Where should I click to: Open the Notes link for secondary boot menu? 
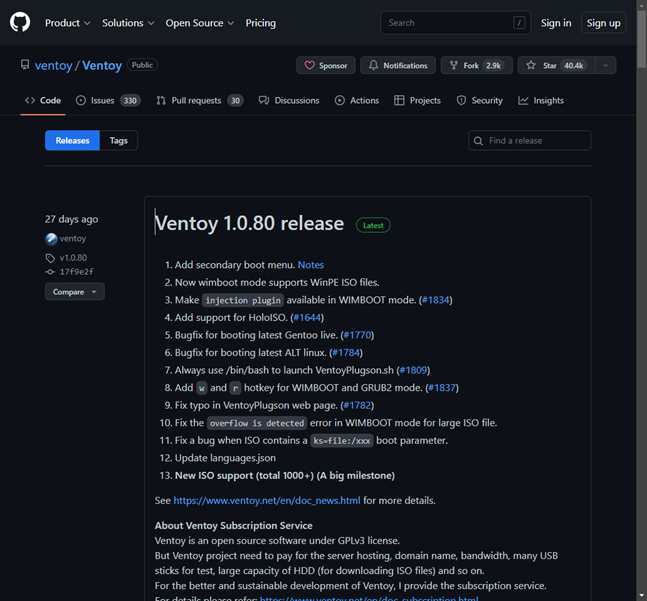311,265
